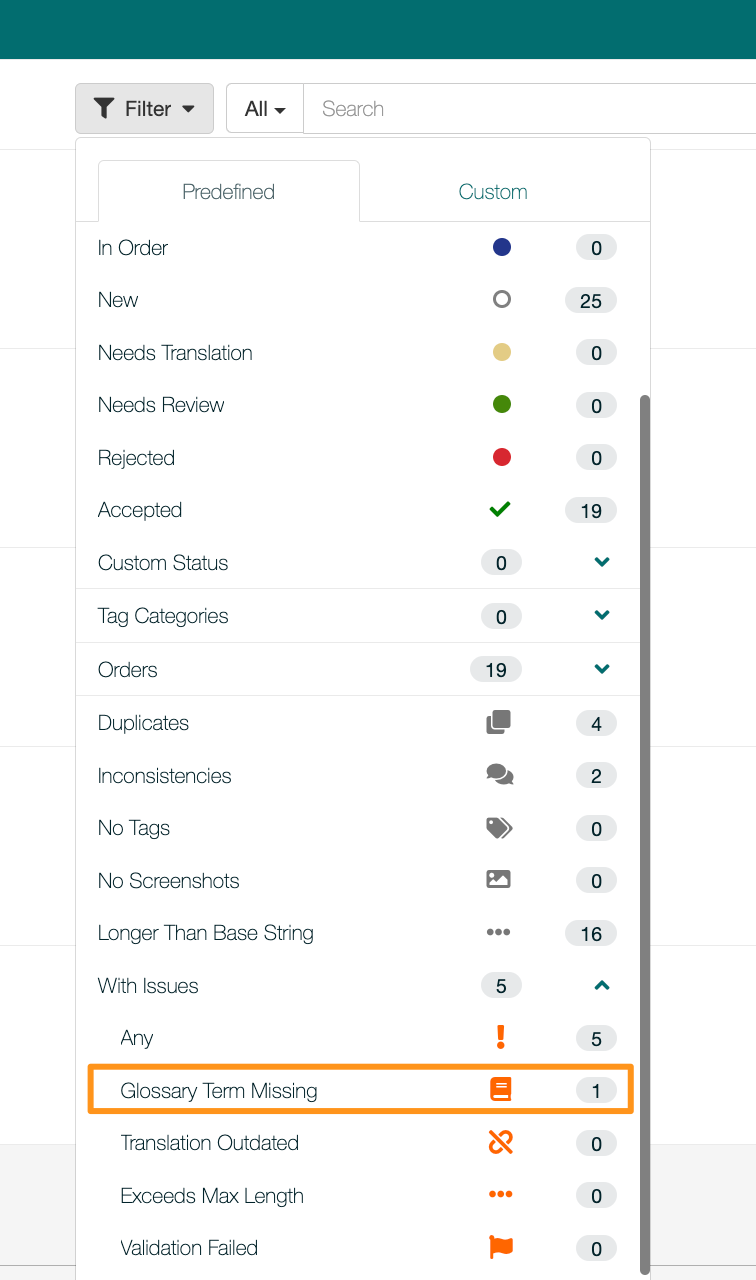Click the No Tags tag icon
Image resolution: width=756 pixels, height=1280 pixels.
(x=499, y=828)
